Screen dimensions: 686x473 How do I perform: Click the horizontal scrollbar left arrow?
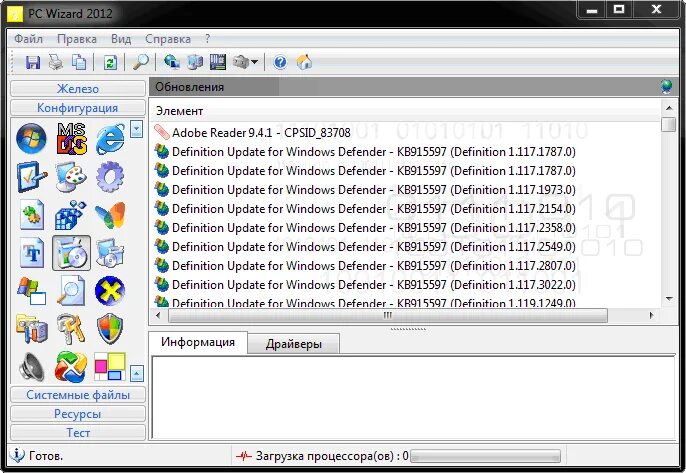pyautogui.click(x=158, y=315)
